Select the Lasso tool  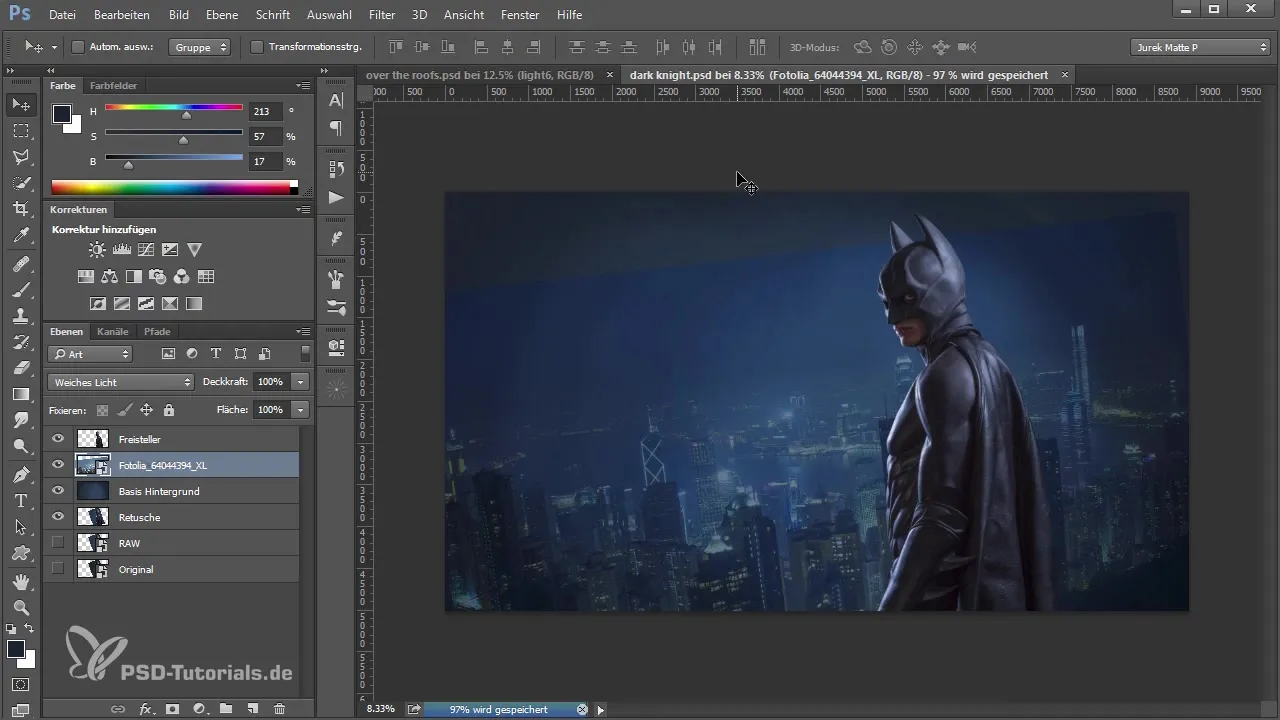coord(21,157)
